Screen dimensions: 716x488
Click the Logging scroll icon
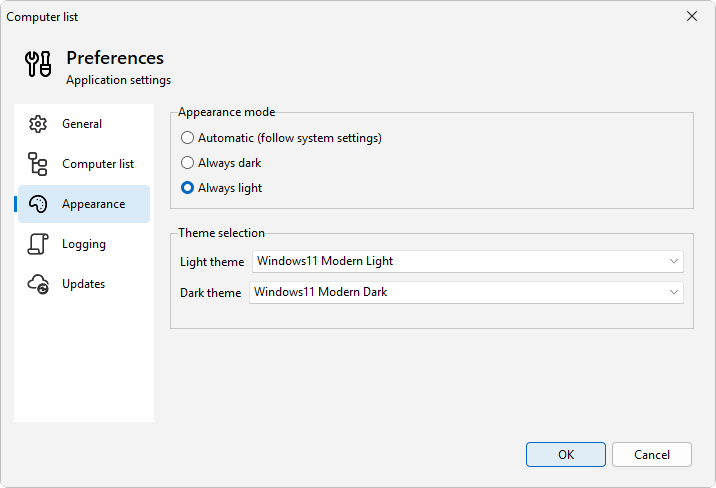click(38, 244)
